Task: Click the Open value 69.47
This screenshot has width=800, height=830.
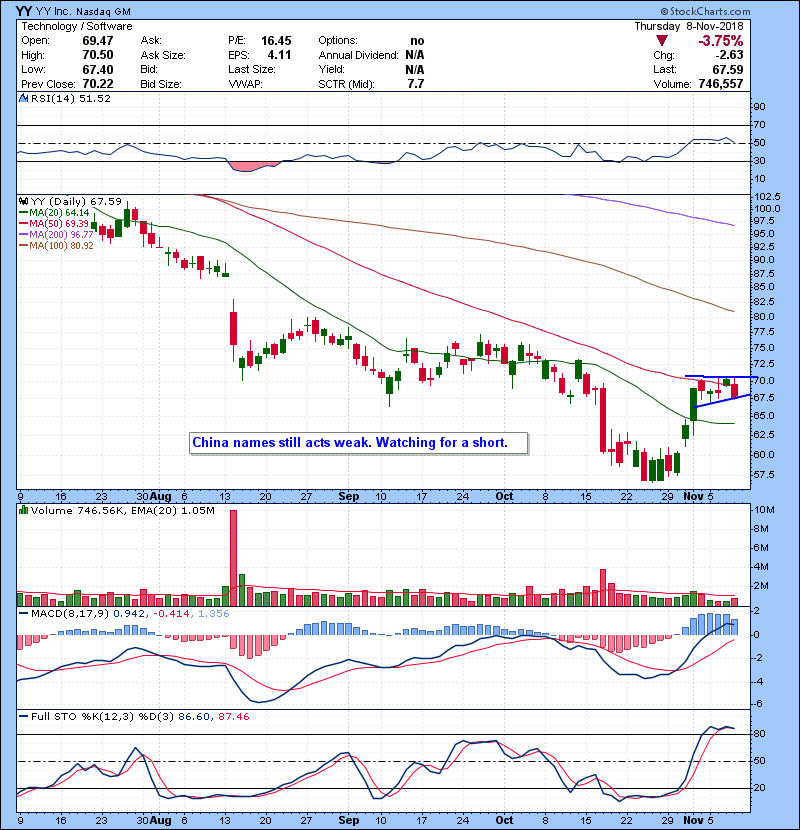Action: click(97, 41)
